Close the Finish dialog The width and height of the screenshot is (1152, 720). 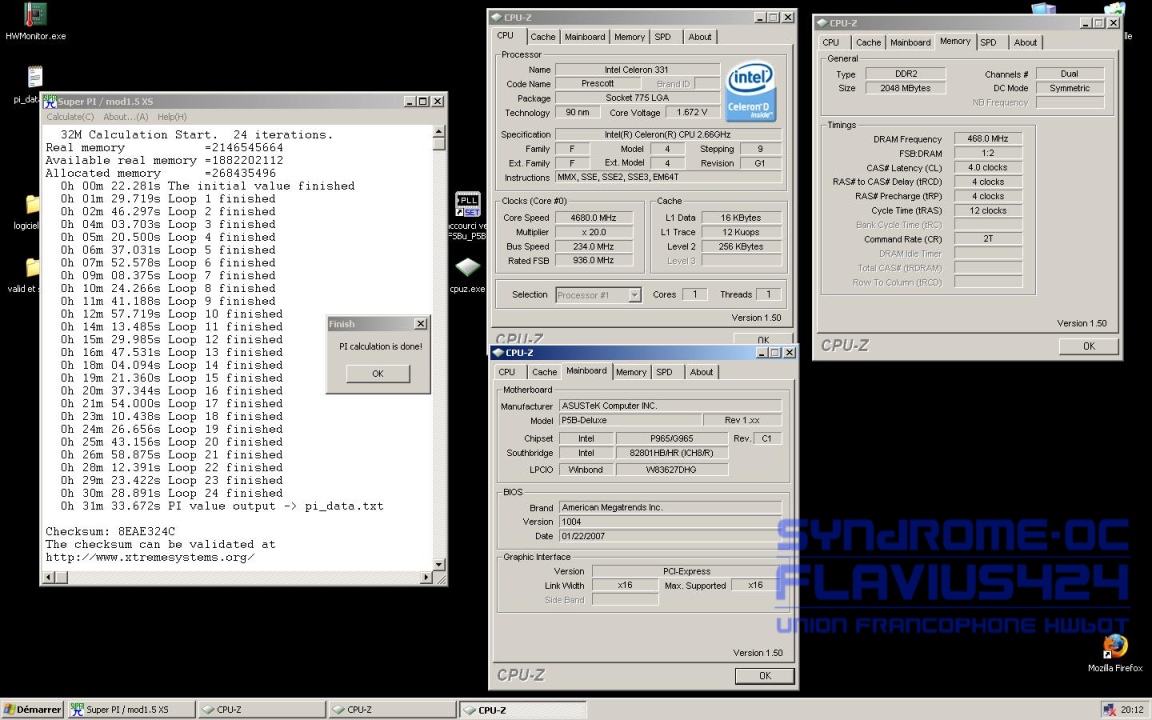pyautogui.click(x=420, y=323)
